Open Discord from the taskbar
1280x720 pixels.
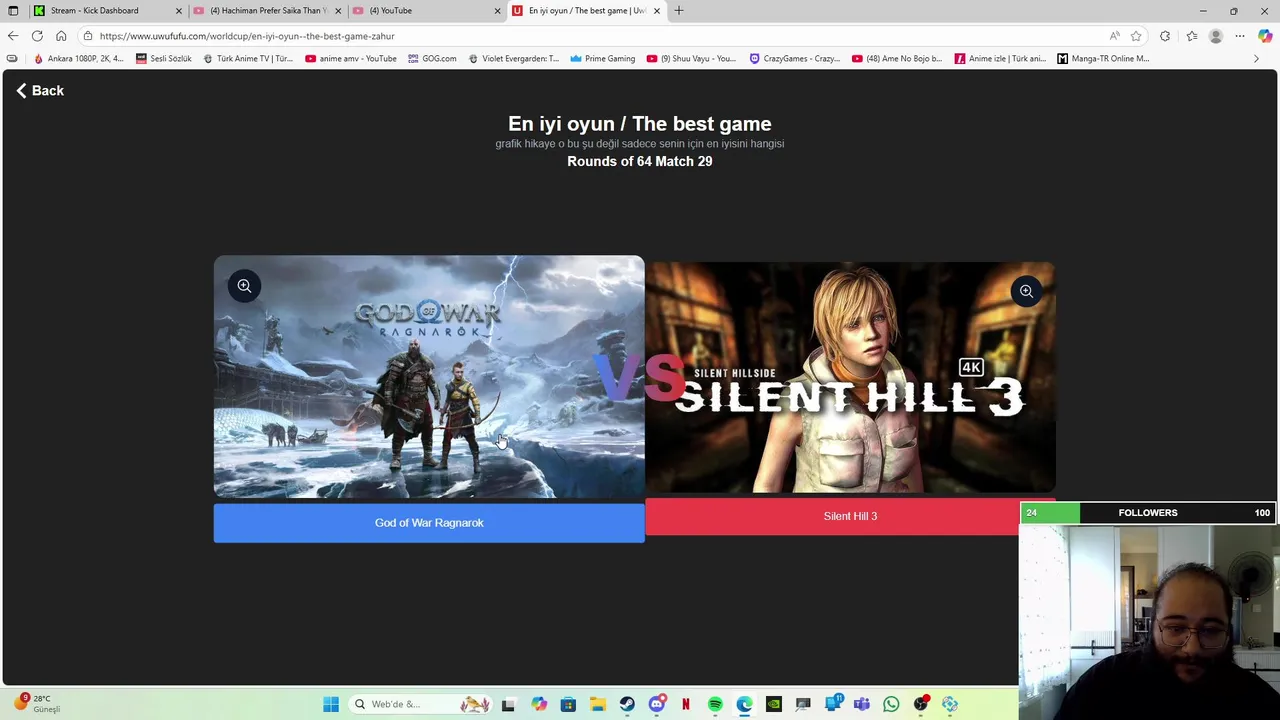coord(657,704)
